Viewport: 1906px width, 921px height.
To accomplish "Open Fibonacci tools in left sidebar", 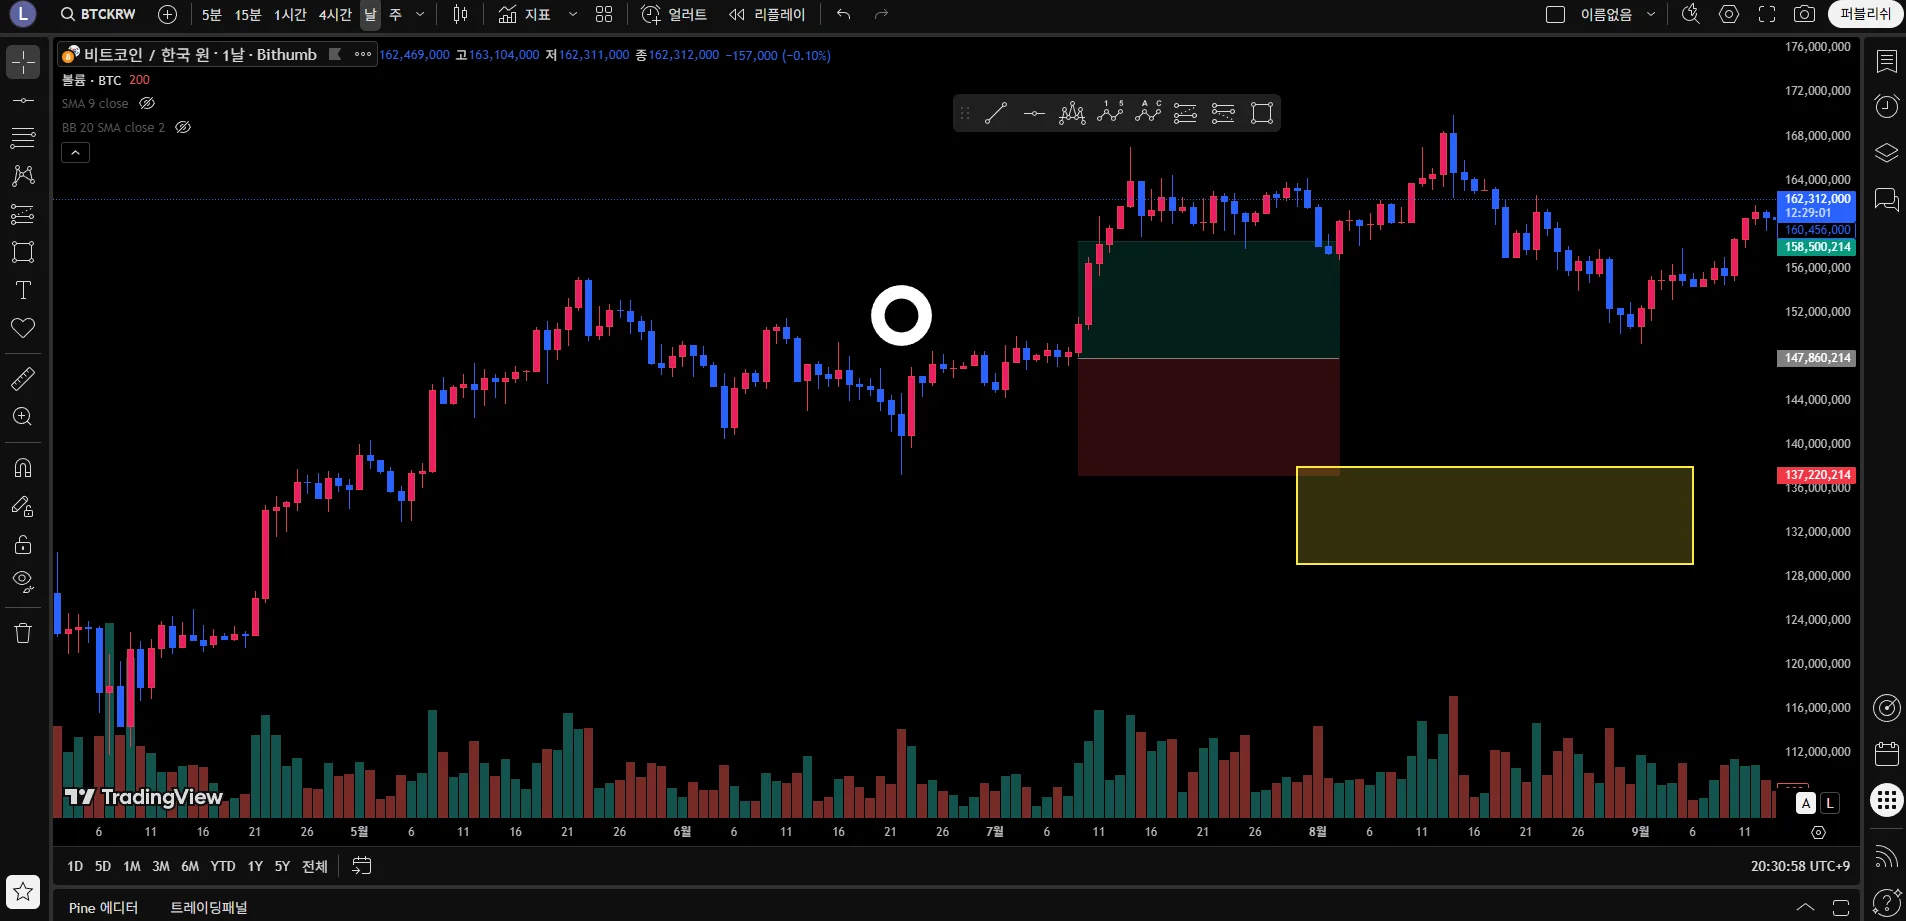I will [x=23, y=138].
